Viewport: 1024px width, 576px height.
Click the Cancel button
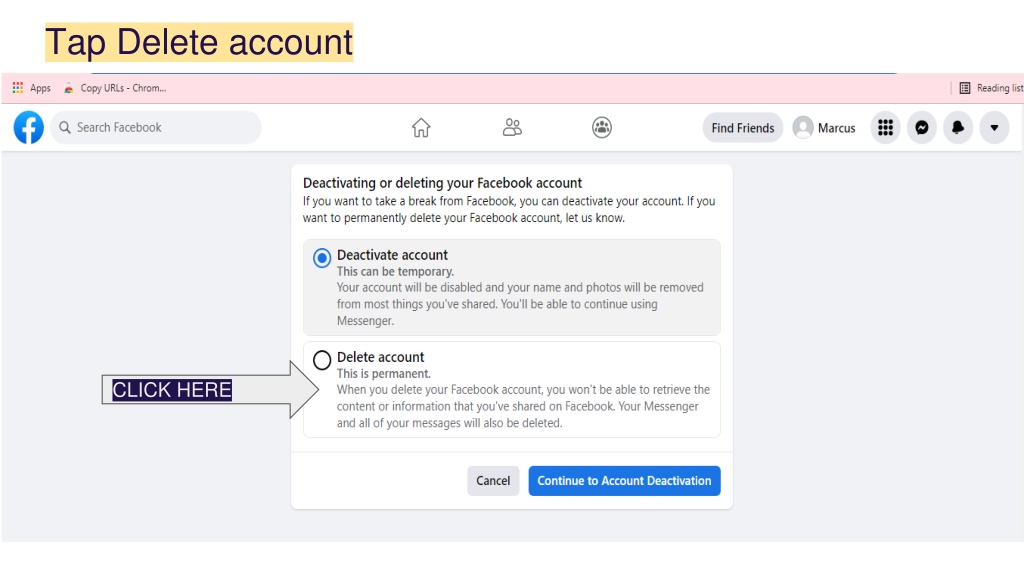(493, 481)
